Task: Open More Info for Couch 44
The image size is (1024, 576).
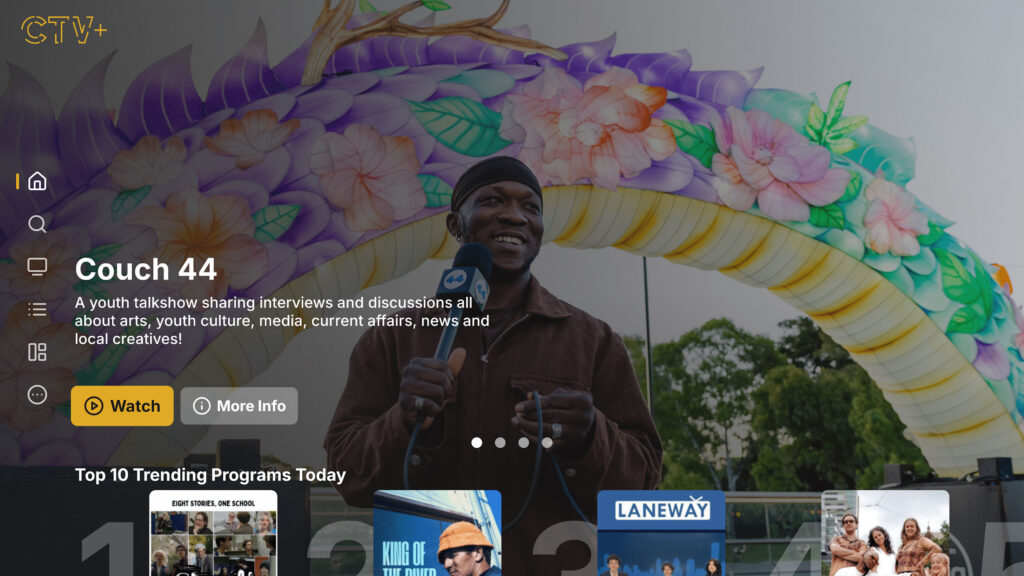Action: pos(239,406)
